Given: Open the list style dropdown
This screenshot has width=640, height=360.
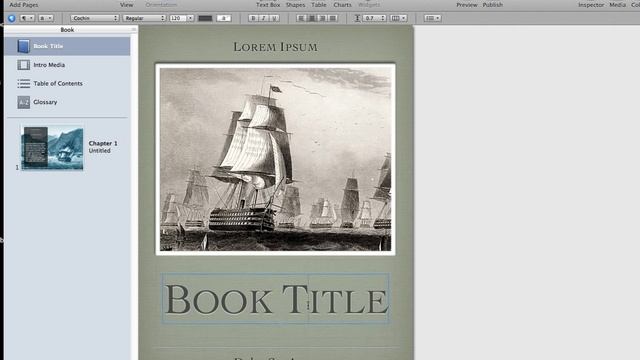Looking at the screenshot, I should 432,18.
